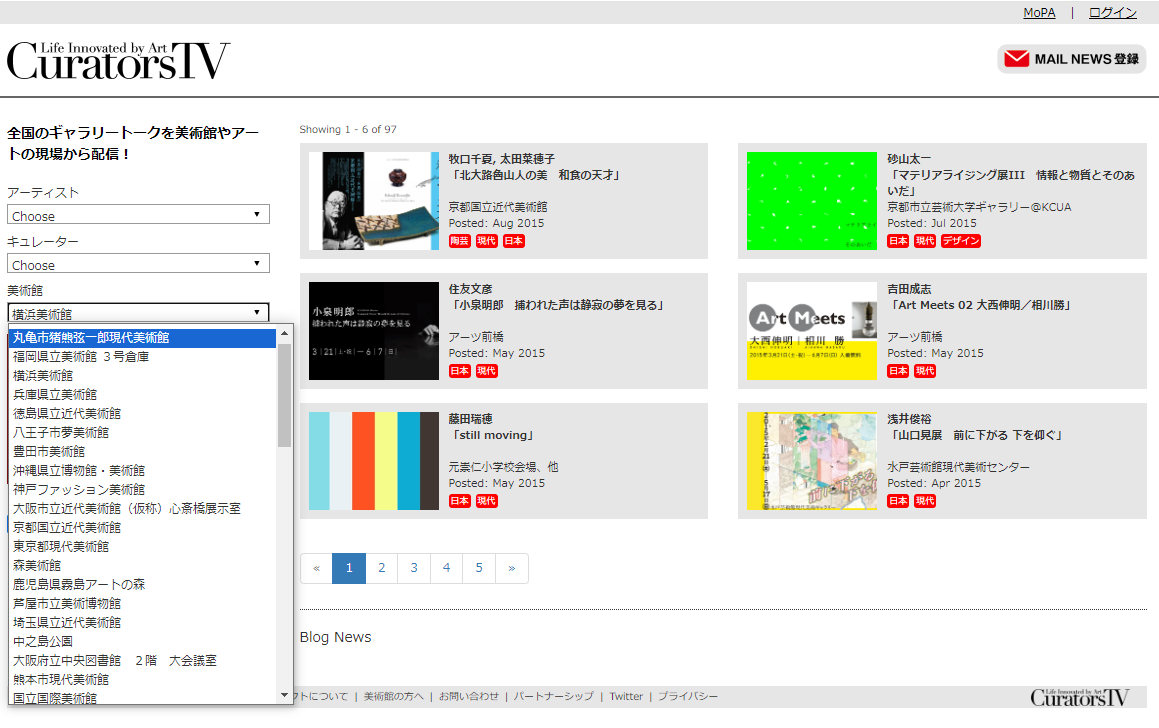Open the MoPA link at top
The height and width of the screenshot is (728, 1159).
click(1039, 13)
